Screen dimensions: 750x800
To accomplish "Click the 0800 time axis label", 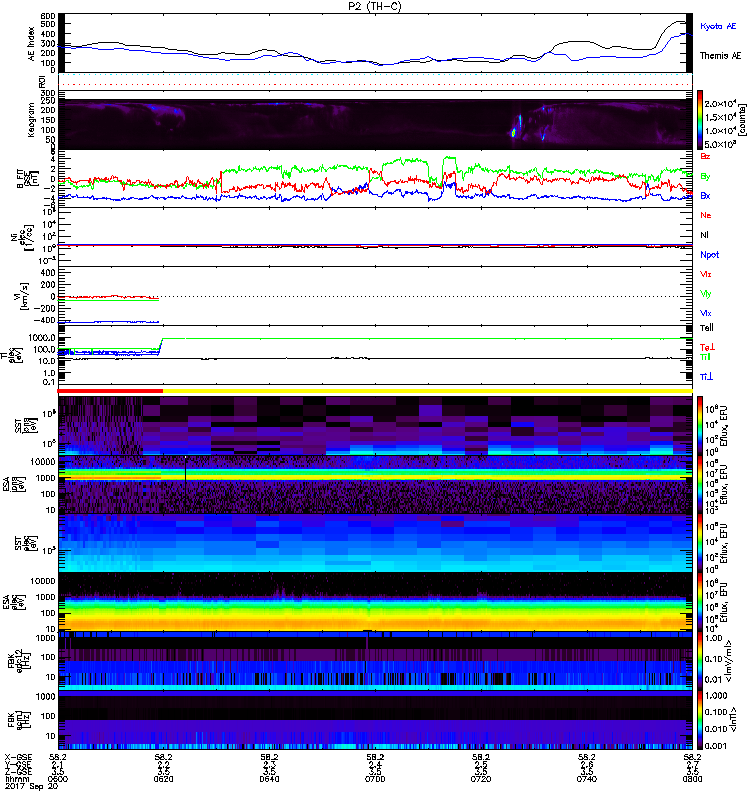I will [x=692, y=779].
